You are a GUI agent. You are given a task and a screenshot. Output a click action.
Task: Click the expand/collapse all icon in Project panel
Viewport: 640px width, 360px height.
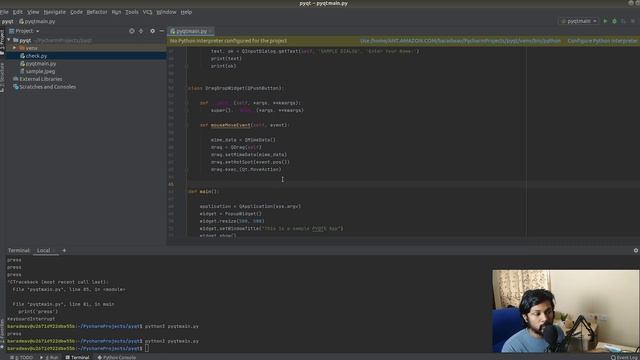[141, 31]
